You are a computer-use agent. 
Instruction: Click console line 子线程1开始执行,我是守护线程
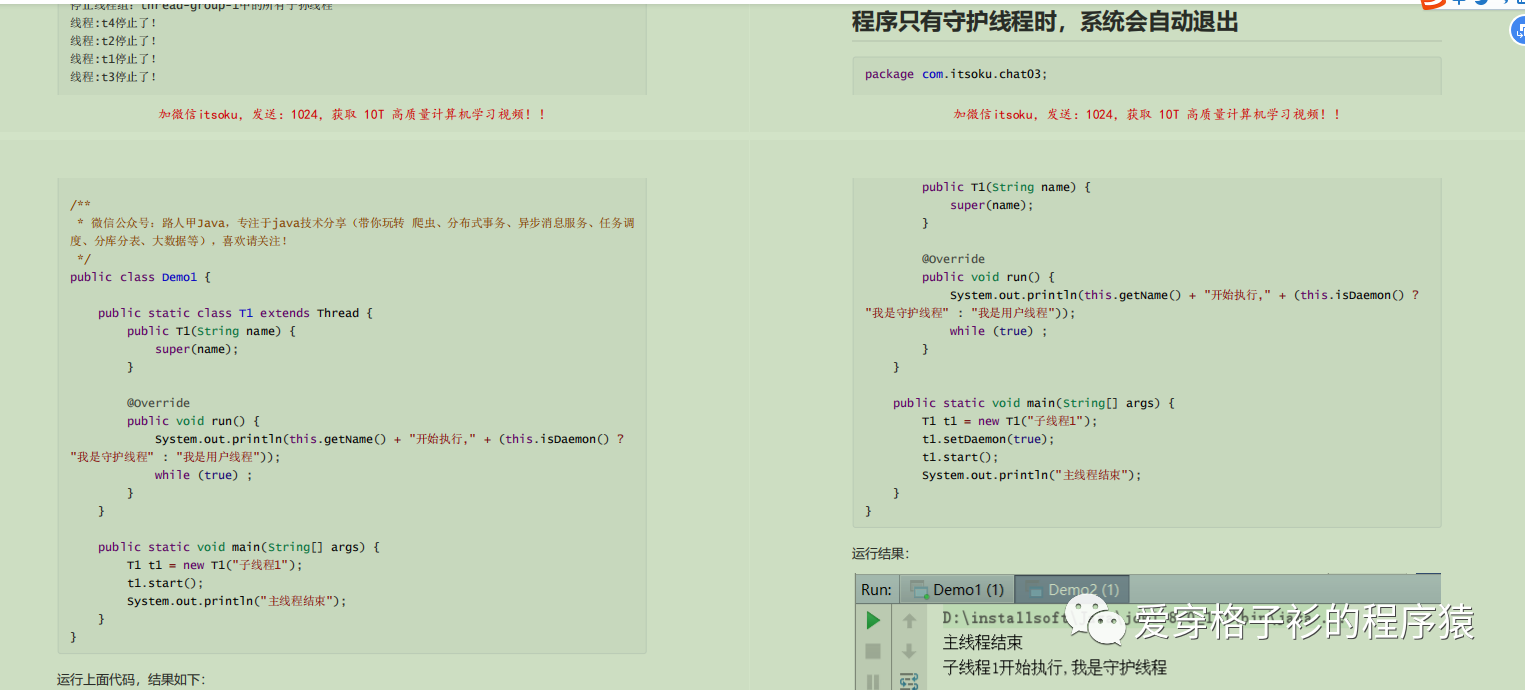click(x=1054, y=667)
